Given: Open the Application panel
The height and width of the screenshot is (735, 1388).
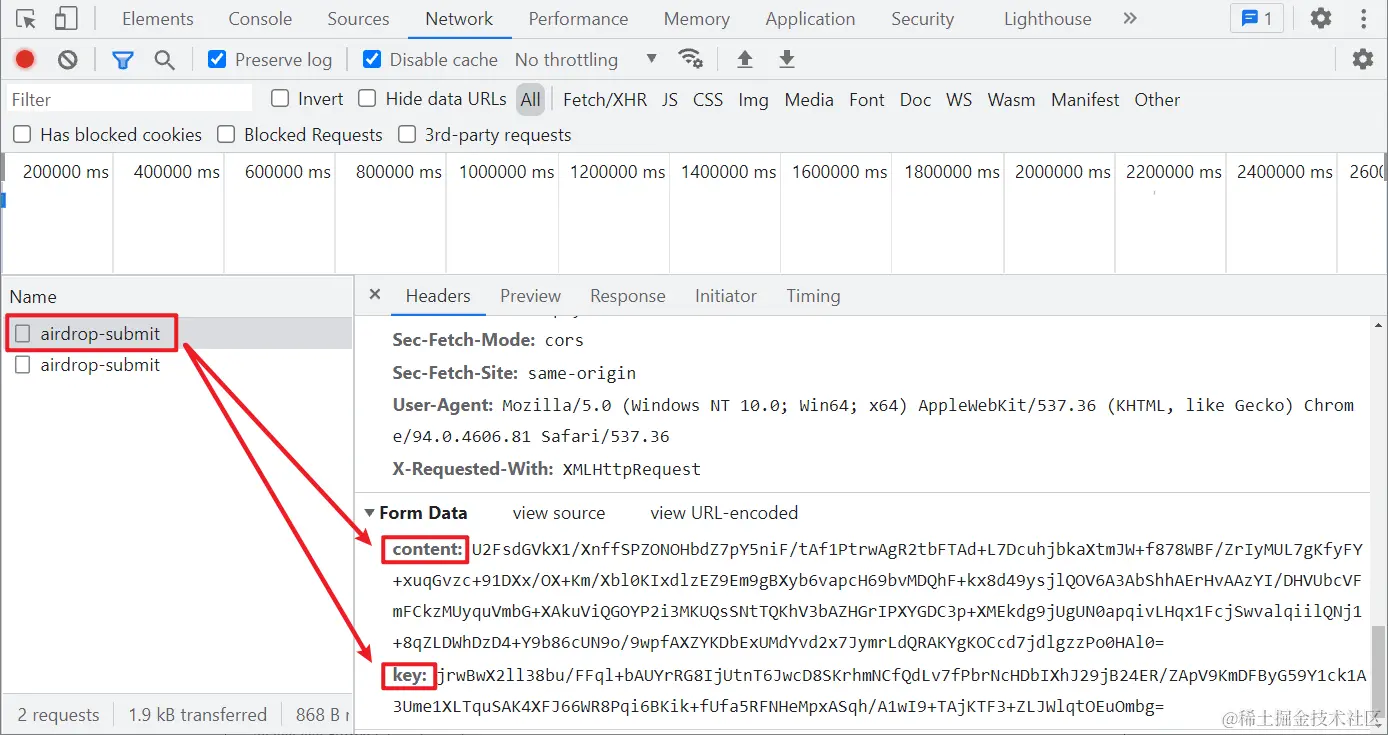Looking at the screenshot, I should pyautogui.click(x=810, y=19).
